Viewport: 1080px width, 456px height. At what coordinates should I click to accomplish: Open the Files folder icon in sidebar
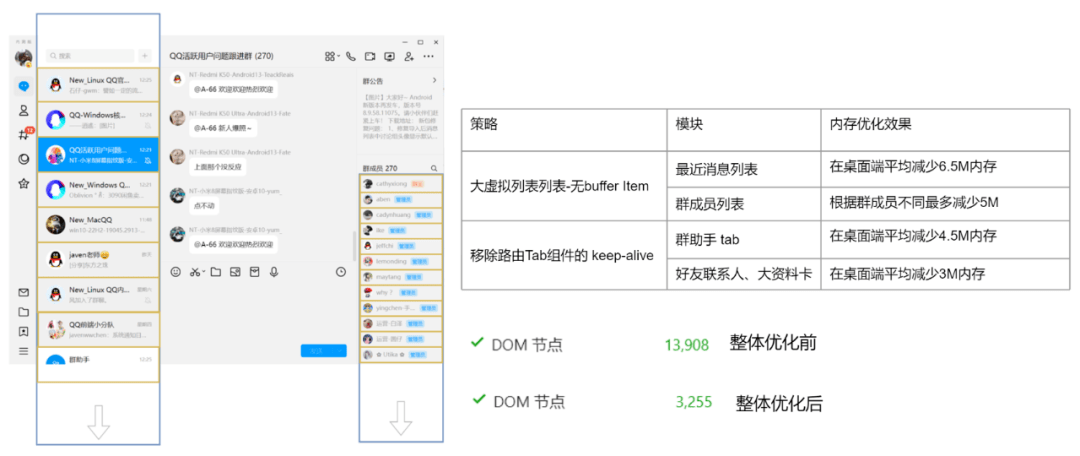click(23, 312)
